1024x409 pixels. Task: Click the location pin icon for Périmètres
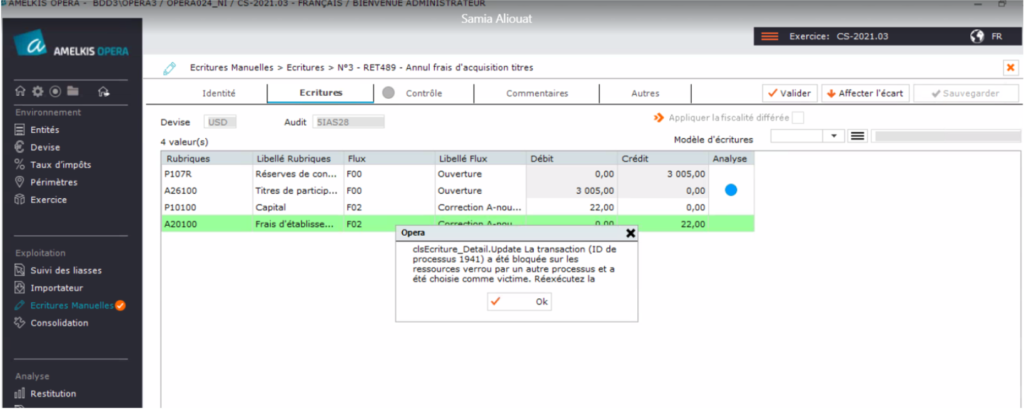tap(20, 182)
